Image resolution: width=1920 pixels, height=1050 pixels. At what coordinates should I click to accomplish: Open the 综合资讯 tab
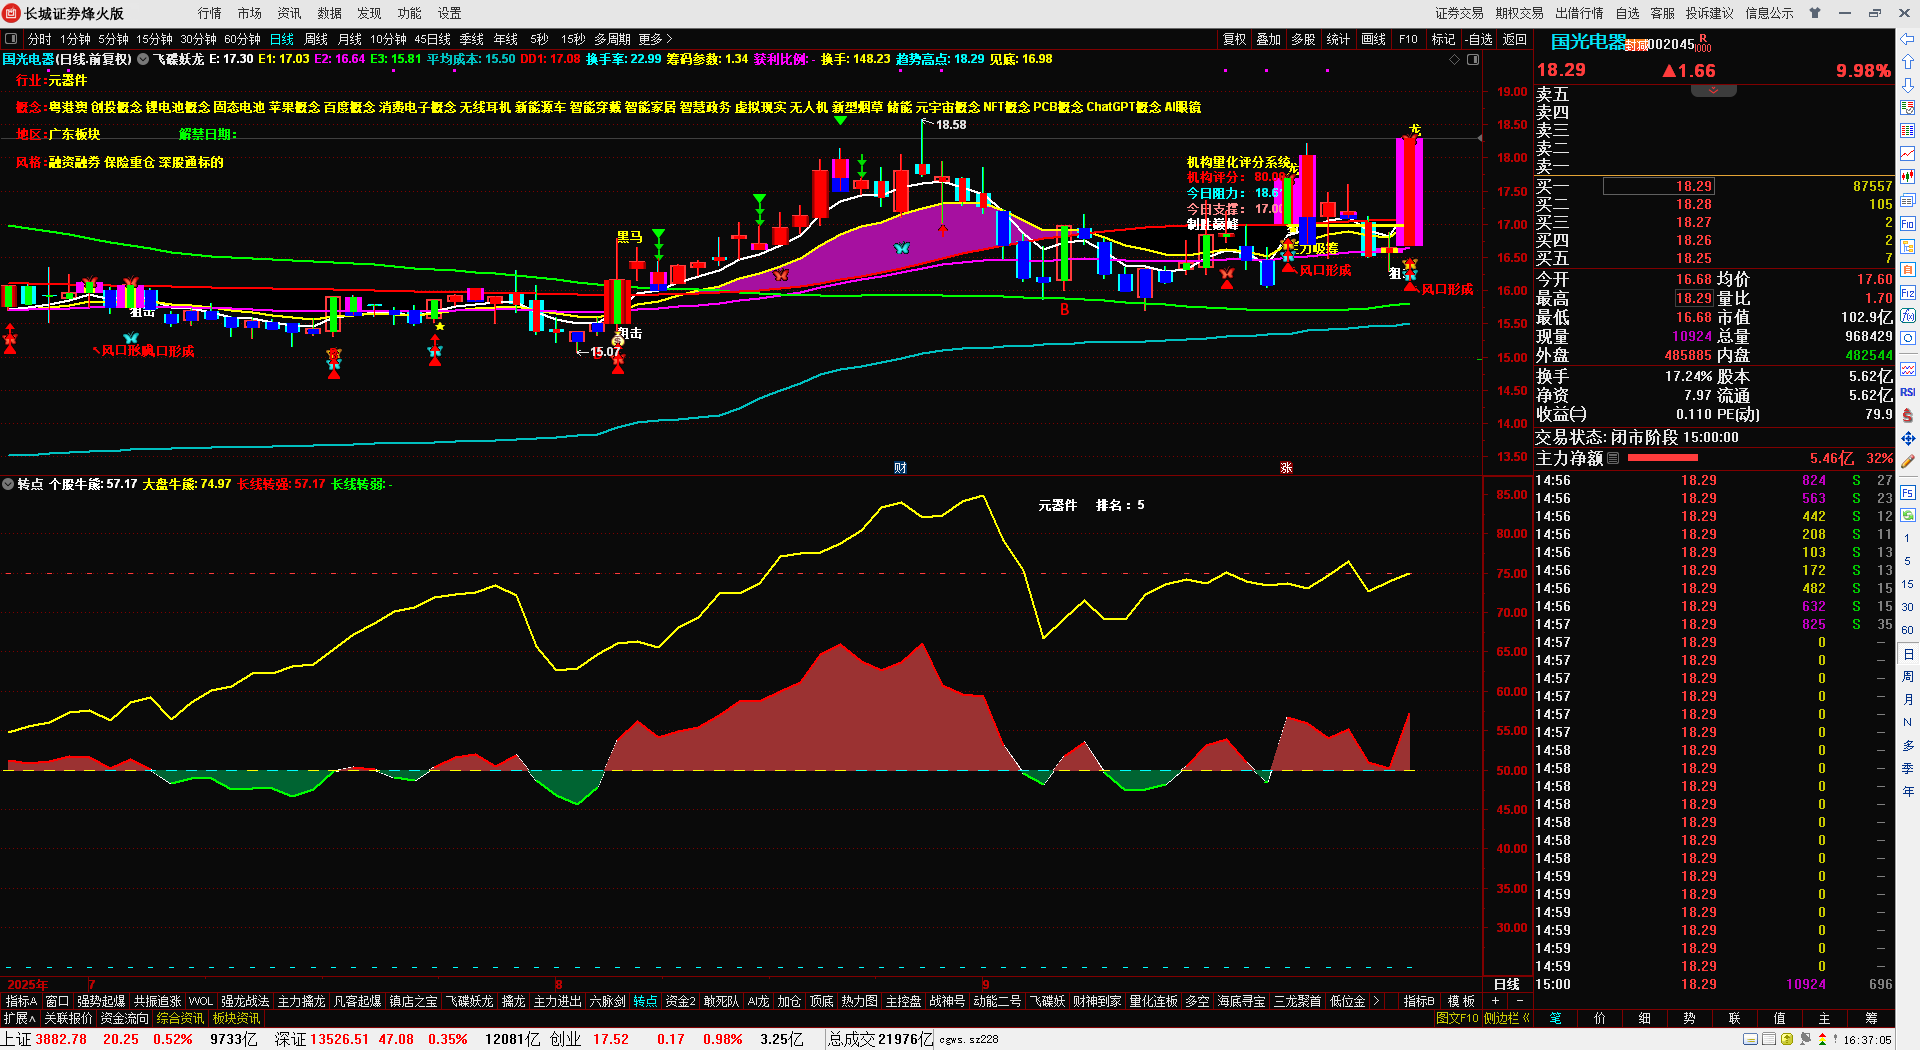pos(180,1018)
